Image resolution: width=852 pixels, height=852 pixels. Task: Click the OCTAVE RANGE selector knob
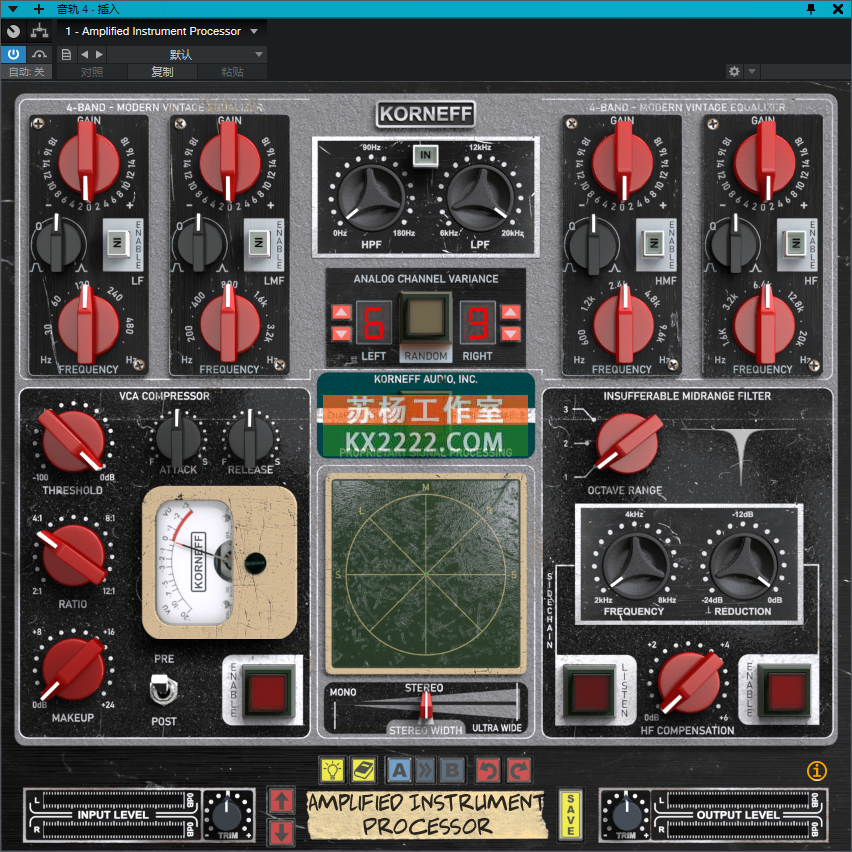pos(628,442)
